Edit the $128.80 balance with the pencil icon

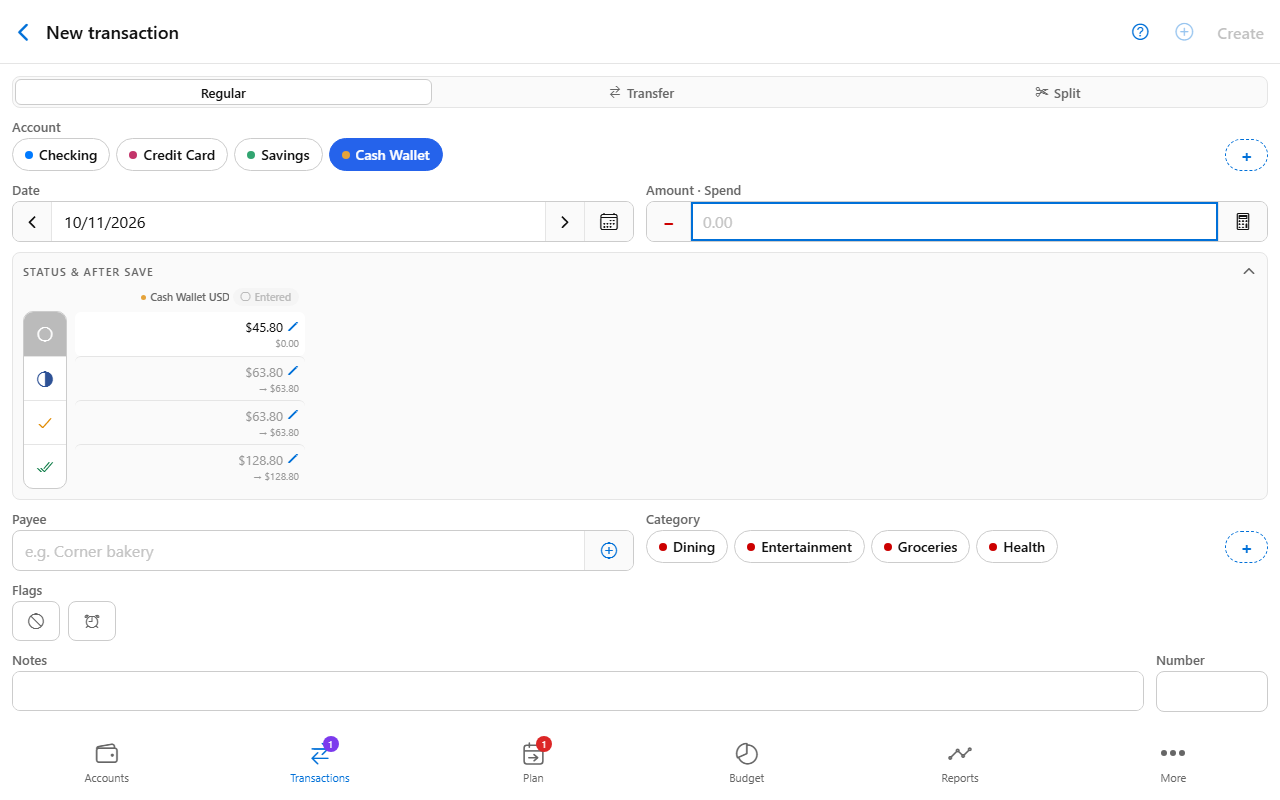pos(293,460)
